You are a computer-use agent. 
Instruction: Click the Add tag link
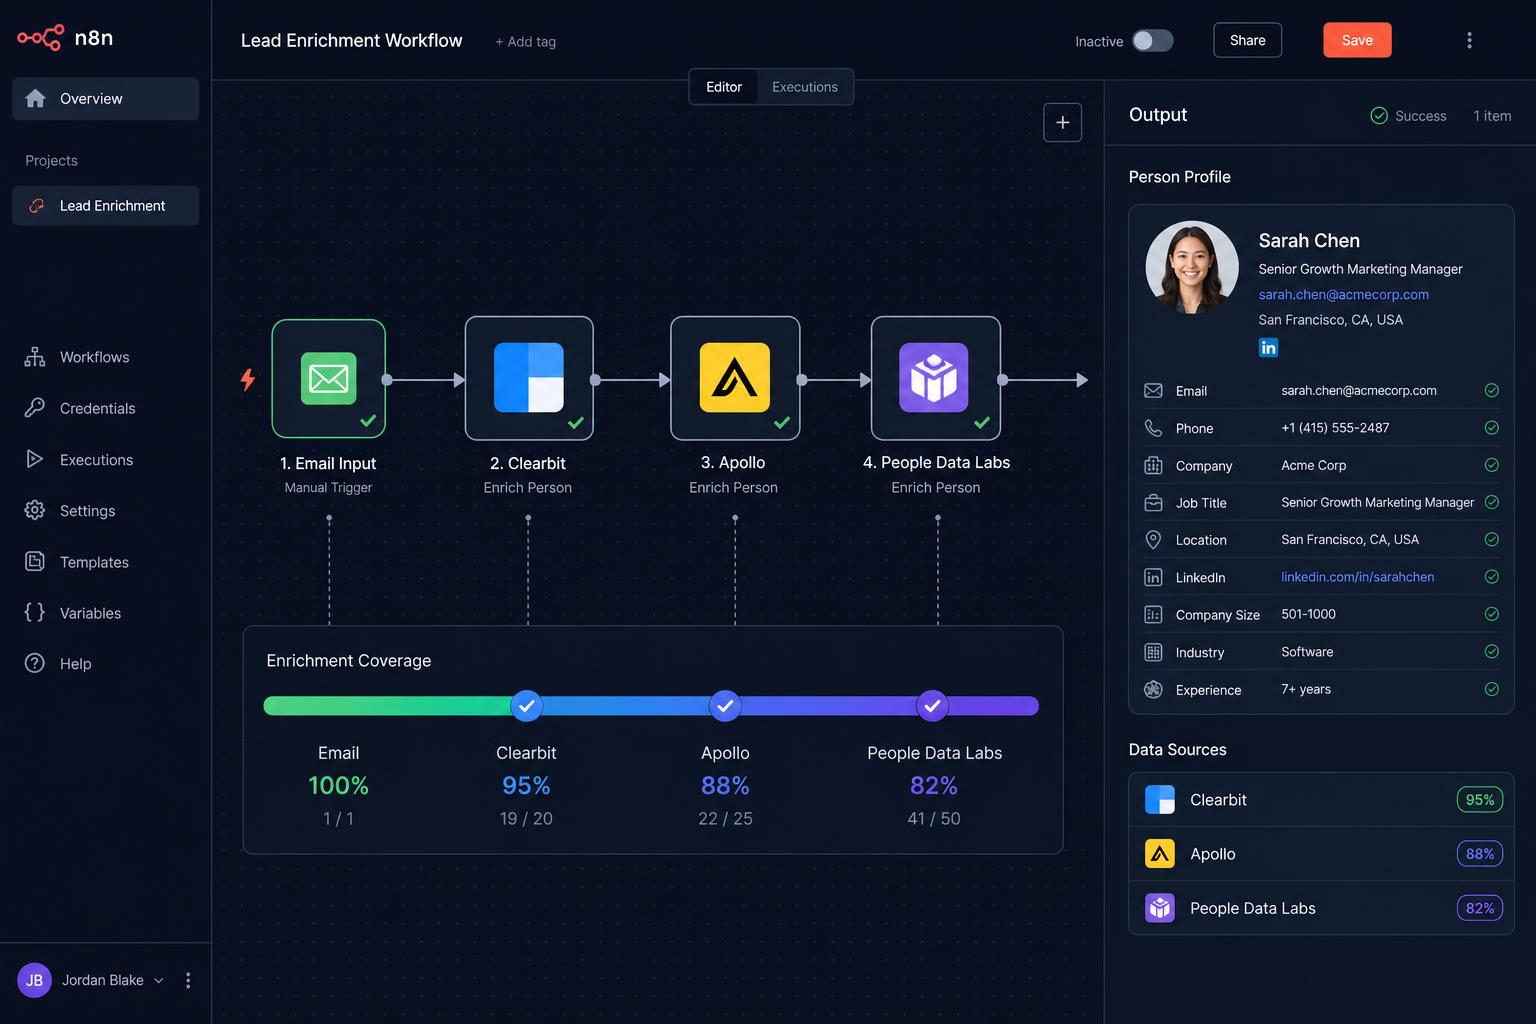coord(525,42)
